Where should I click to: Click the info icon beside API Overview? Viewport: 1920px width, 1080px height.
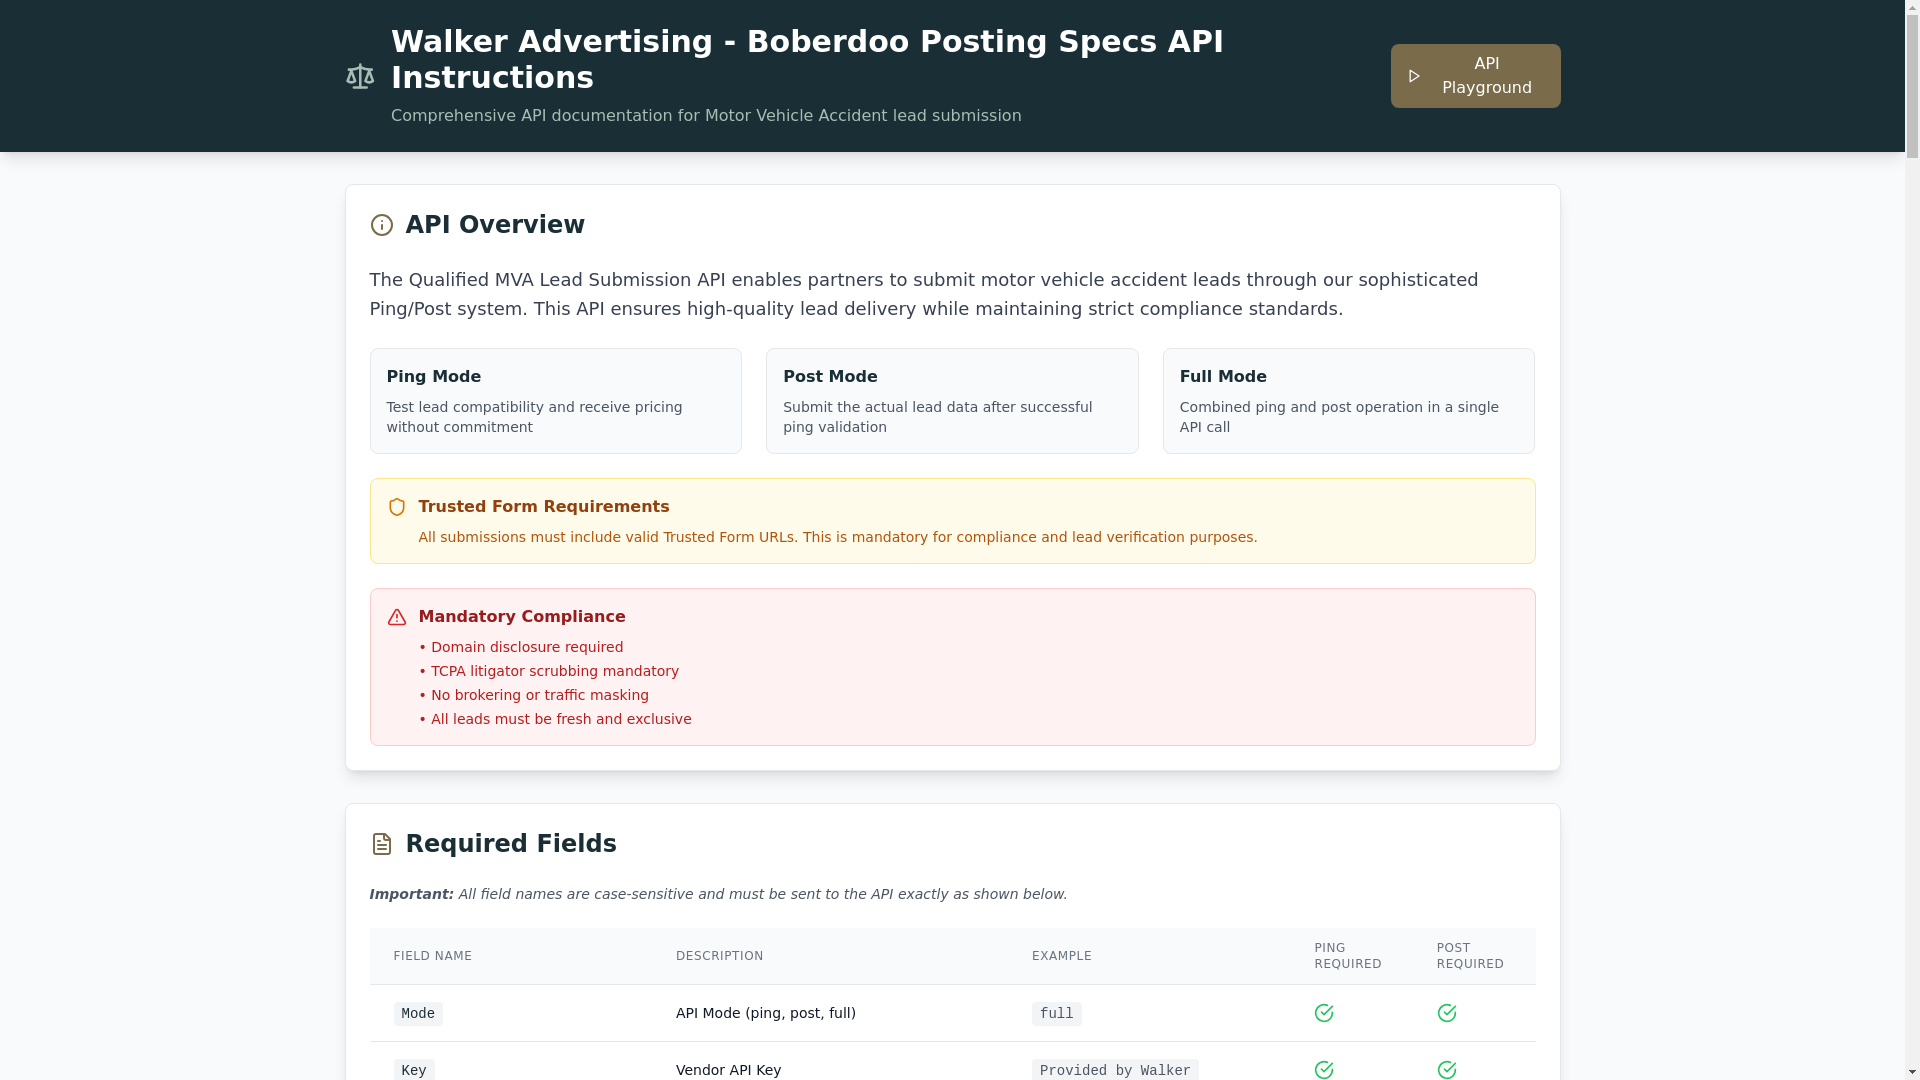(382, 225)
